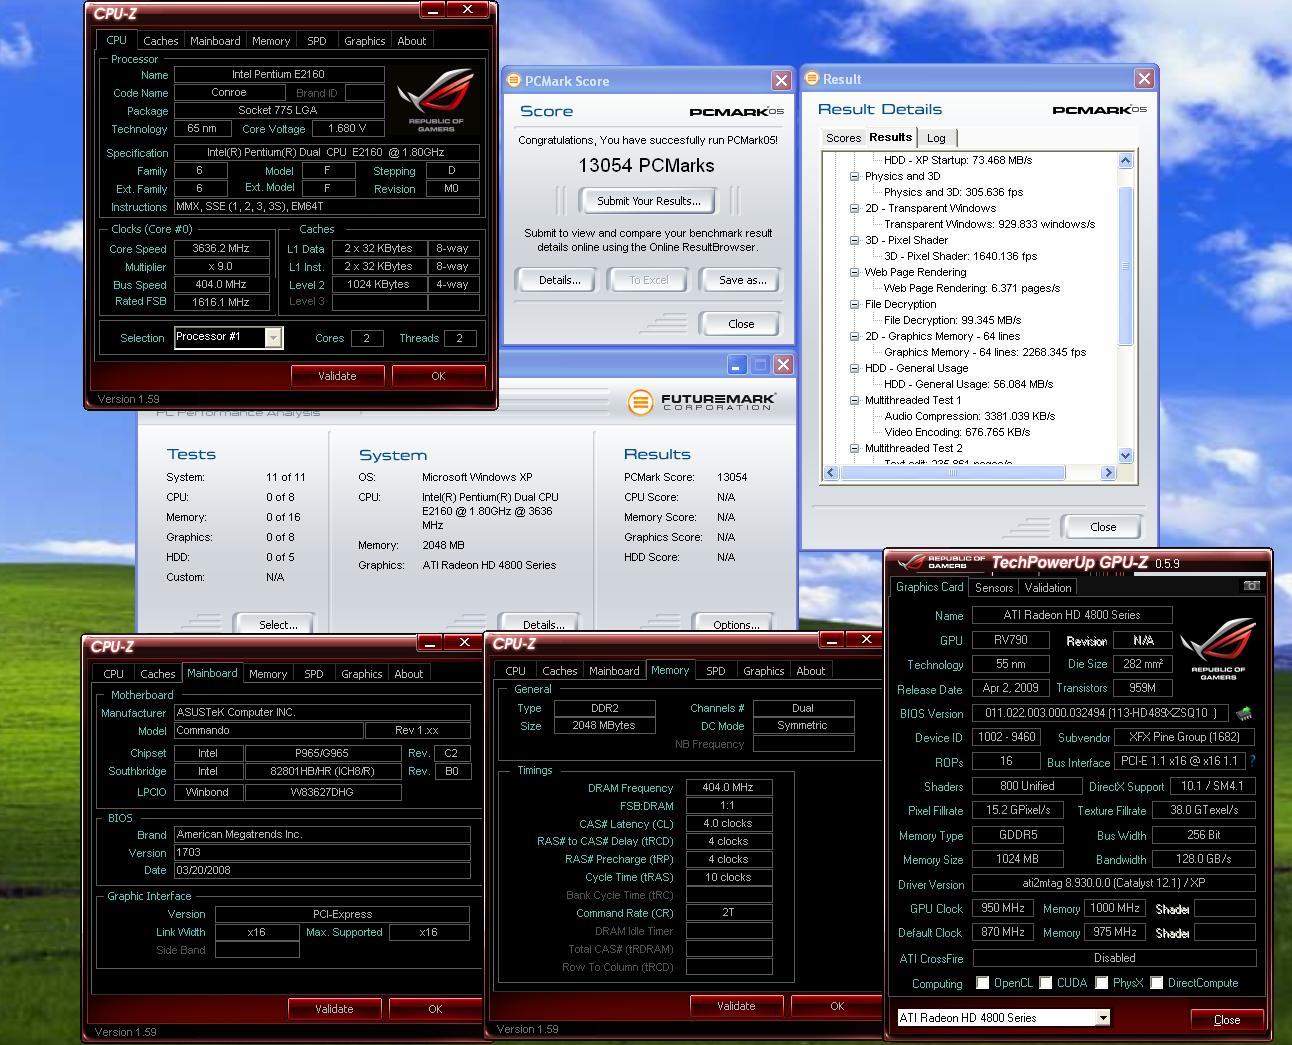
Task: Click Video Encoding 676.765 KB/s row
Action: (x=957, y=432)
